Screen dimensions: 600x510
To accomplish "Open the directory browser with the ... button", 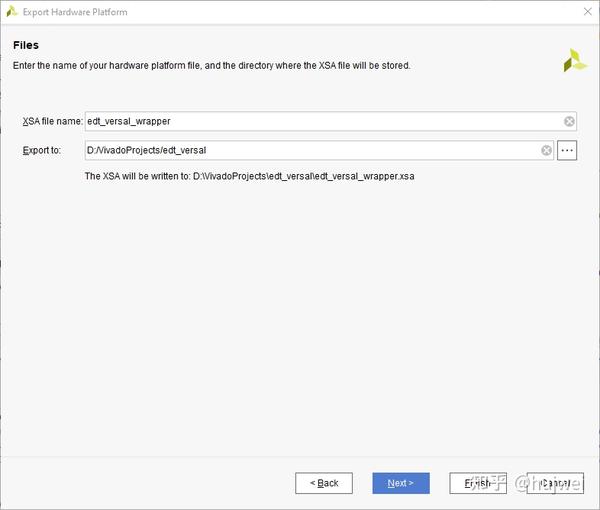I will click(568, 150).
